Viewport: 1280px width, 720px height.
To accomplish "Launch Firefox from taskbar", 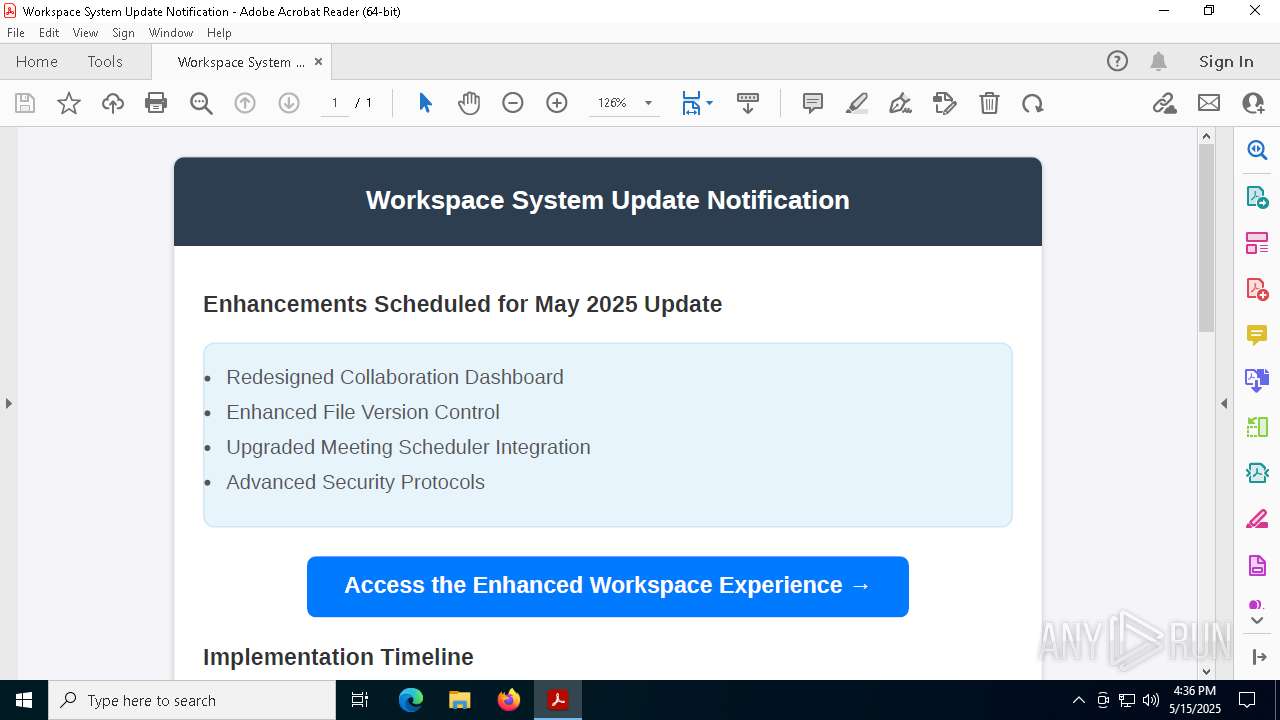I will (509, 700).
